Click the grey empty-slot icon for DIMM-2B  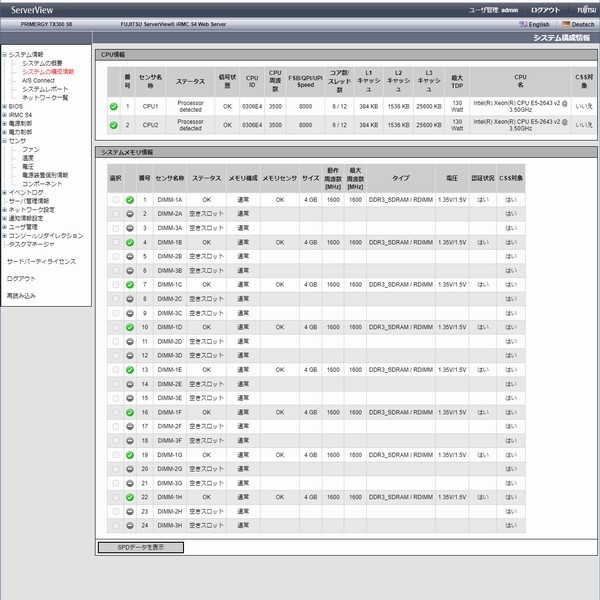tap(130, 256)
